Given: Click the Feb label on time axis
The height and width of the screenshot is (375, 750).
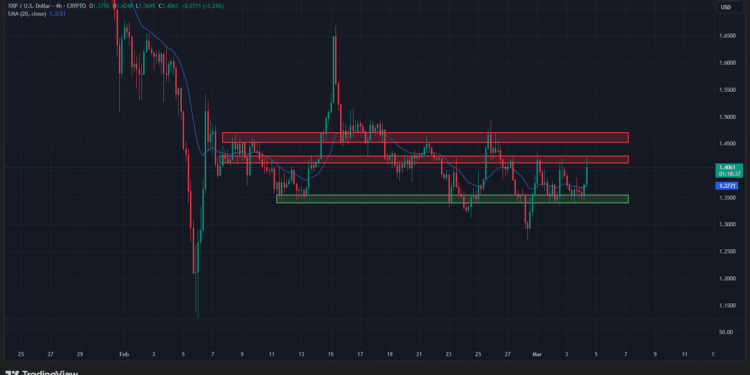Looking at the screenshot, I should [124, 354].
